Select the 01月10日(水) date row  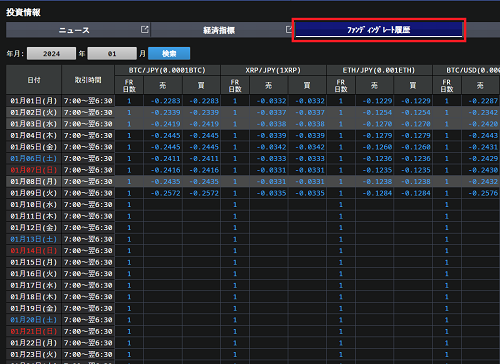point(34,204)
